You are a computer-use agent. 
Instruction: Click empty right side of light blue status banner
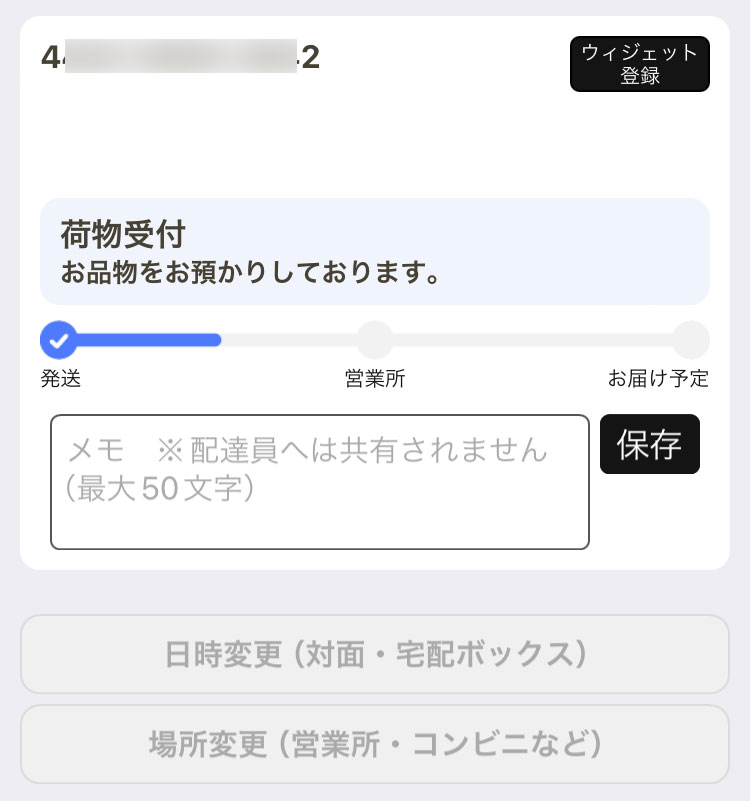(572, 251)
